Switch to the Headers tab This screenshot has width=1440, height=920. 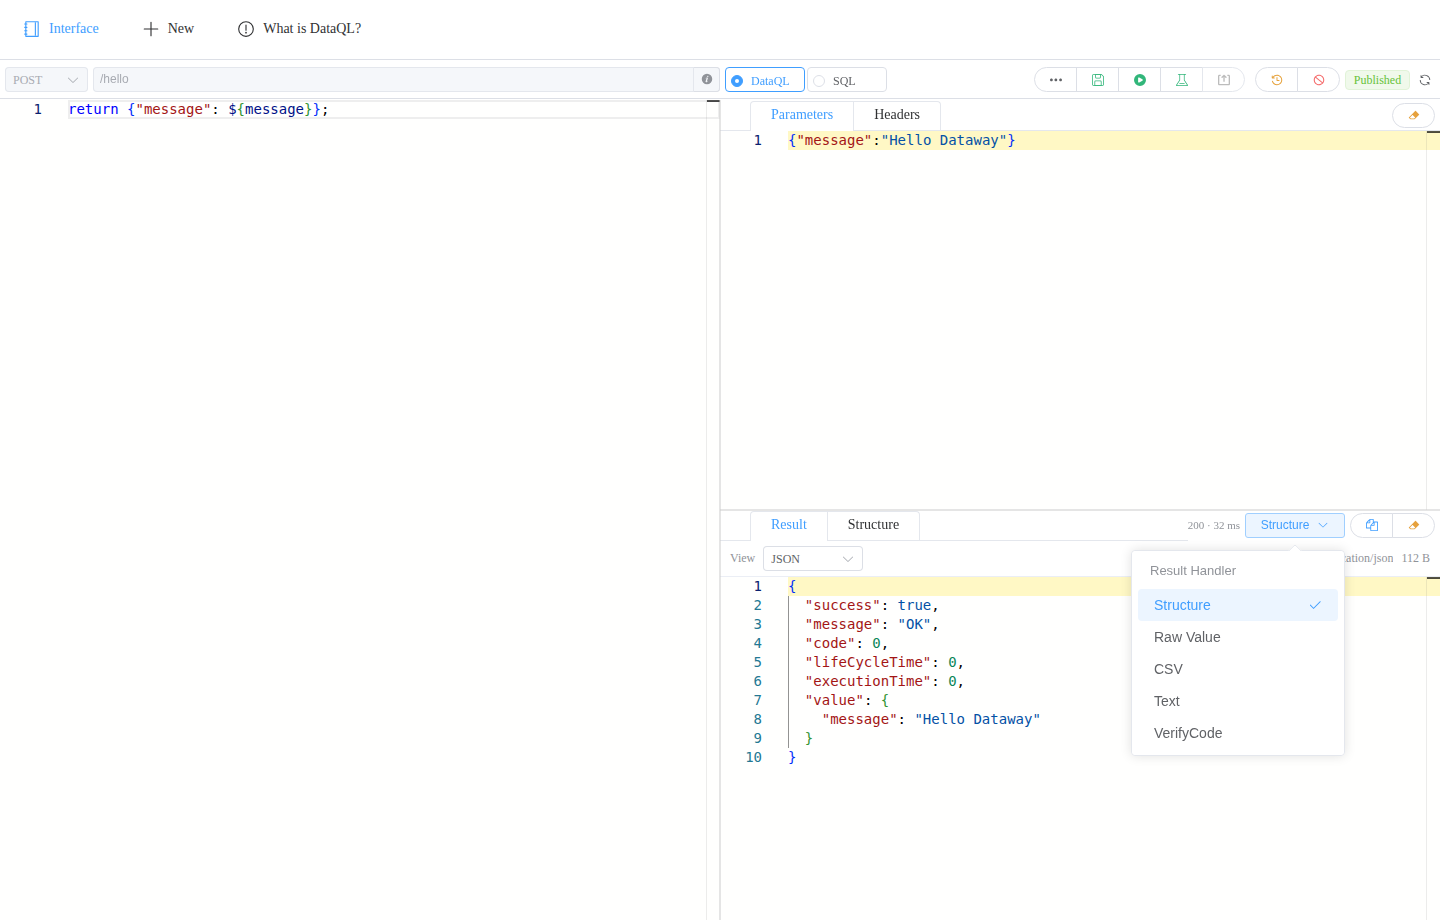coord(896,115)
